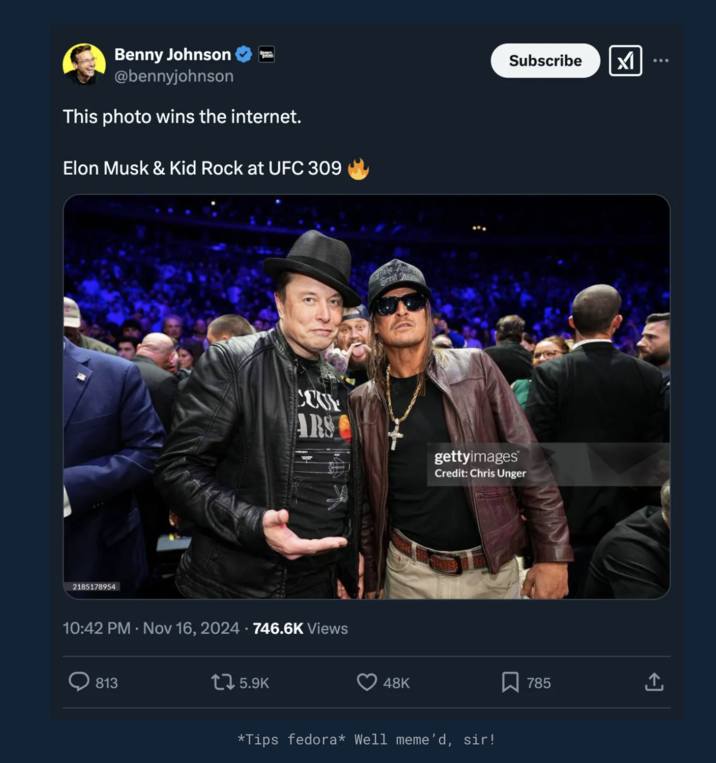
Task: Click the gettyimages watermark credit overlay
Action: (480, 464)
